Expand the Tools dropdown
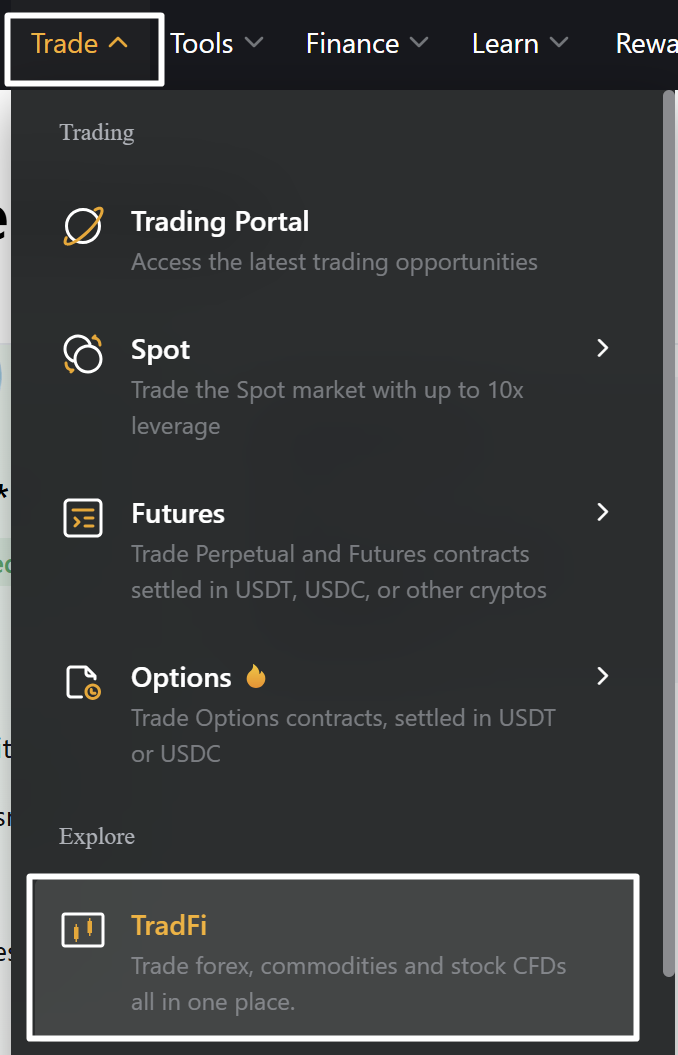Screen dimensions: 678x1055 click(x=216, y=43)
